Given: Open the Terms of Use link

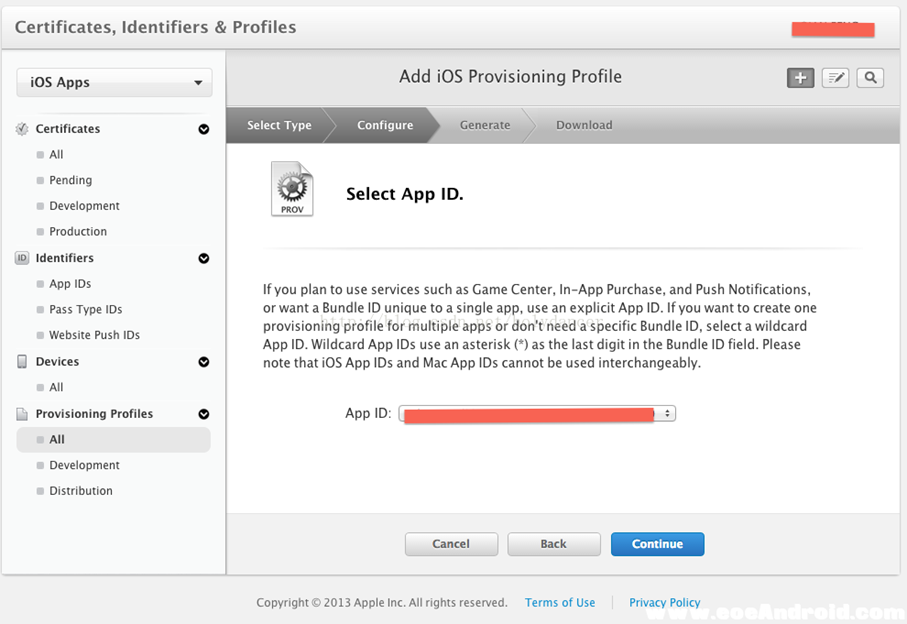Looking at the screenshot, I should pos(560,603).
